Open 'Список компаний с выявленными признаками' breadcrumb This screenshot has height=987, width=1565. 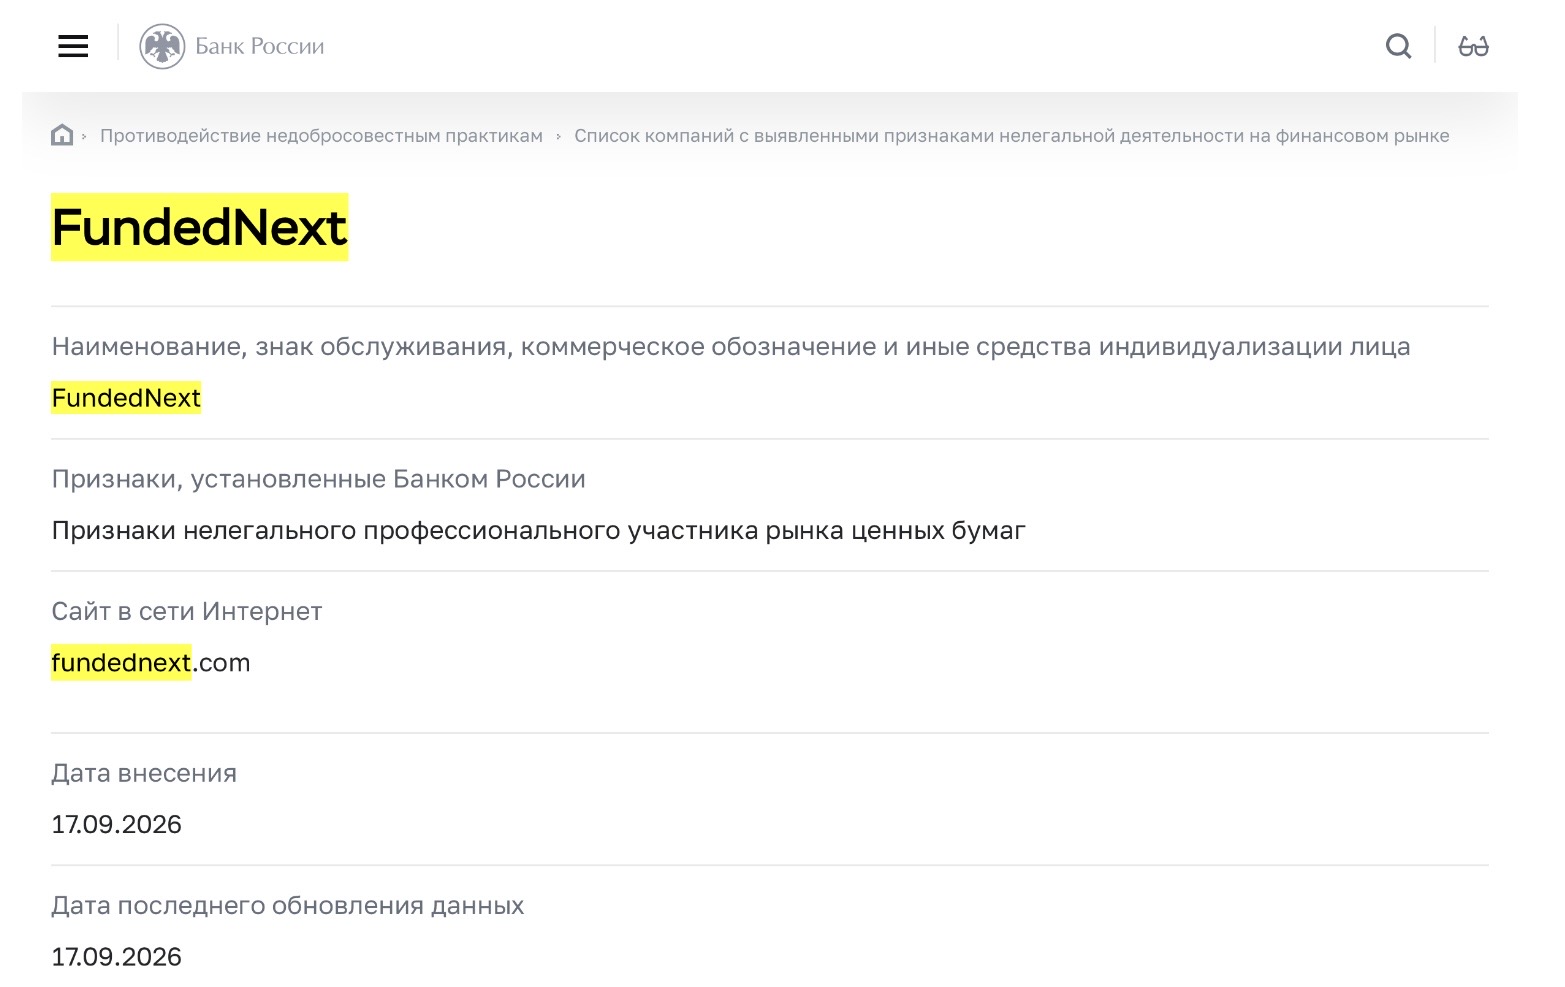pos(1011,136)
